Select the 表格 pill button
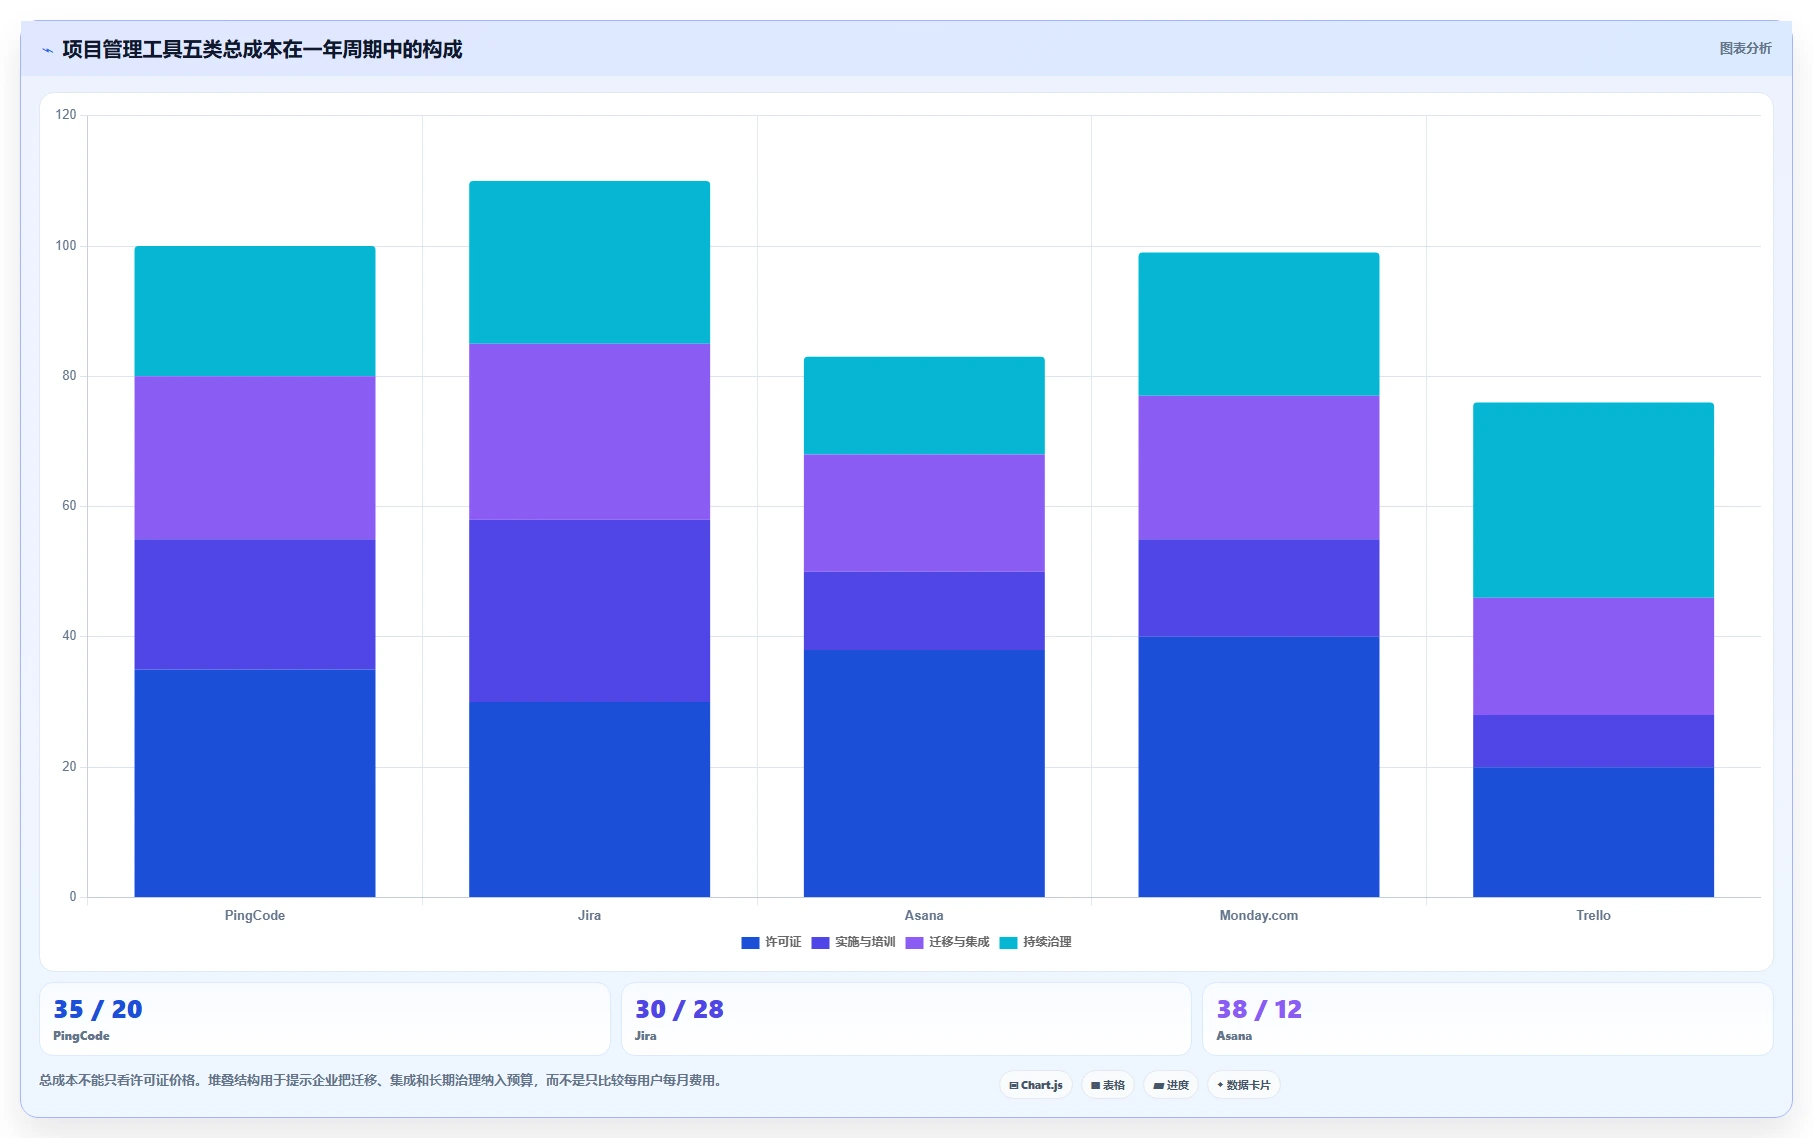Screen dimensions: 1813x1138 point(1108,1085)
